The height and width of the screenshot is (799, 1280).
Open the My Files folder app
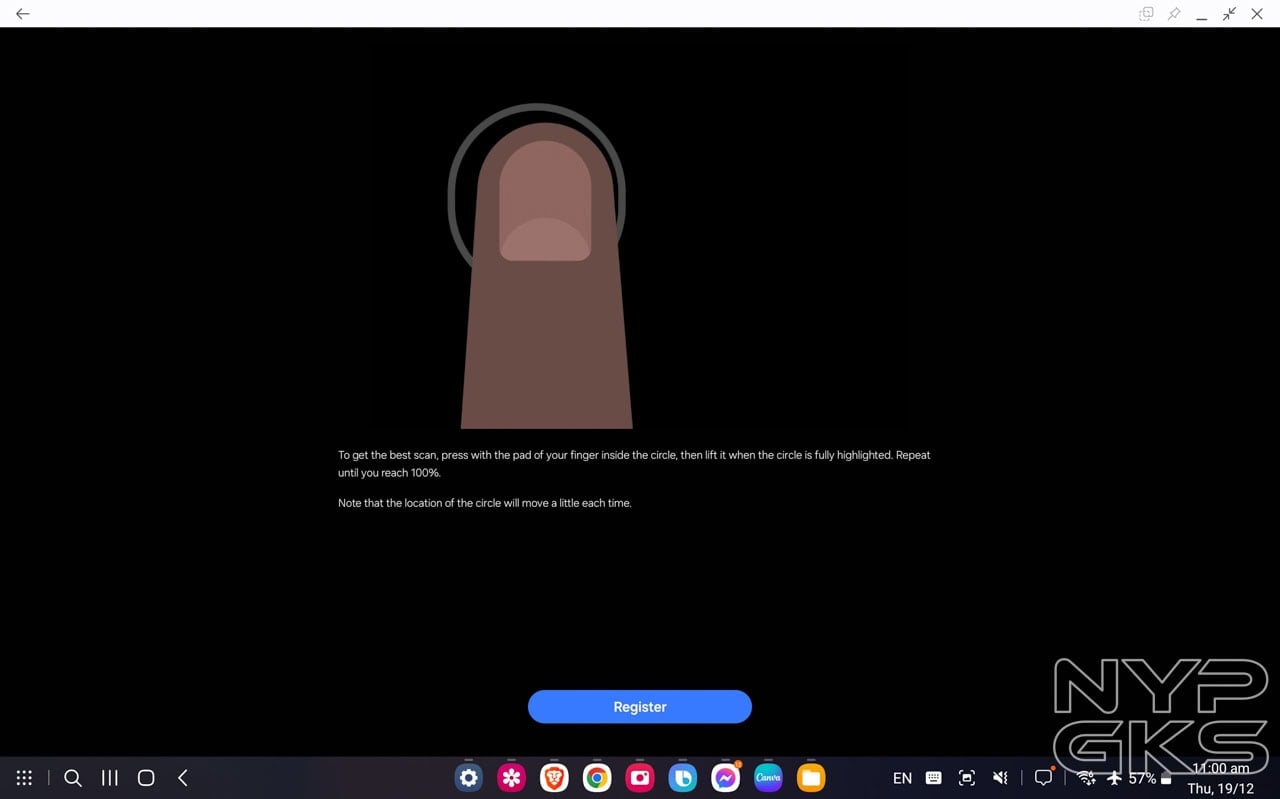[811, 778]
